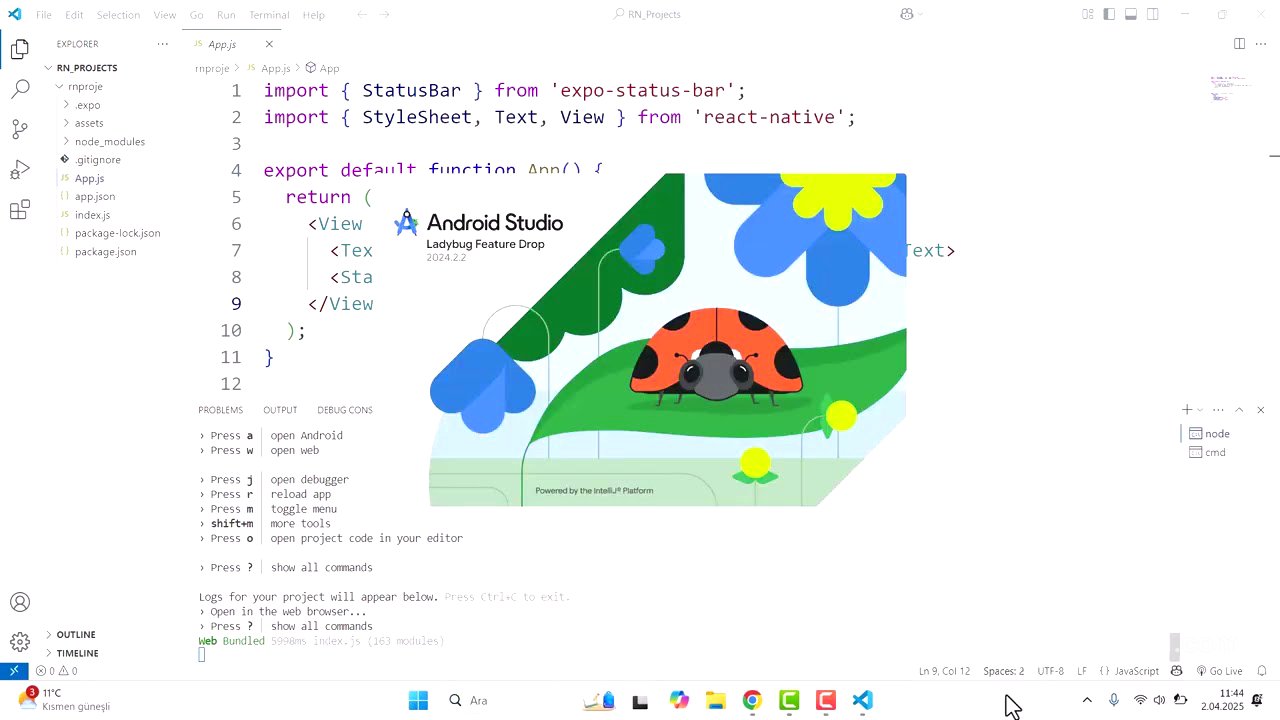
Task: Add a new terminal with plus icon
Action: (x=1187, y=410)
